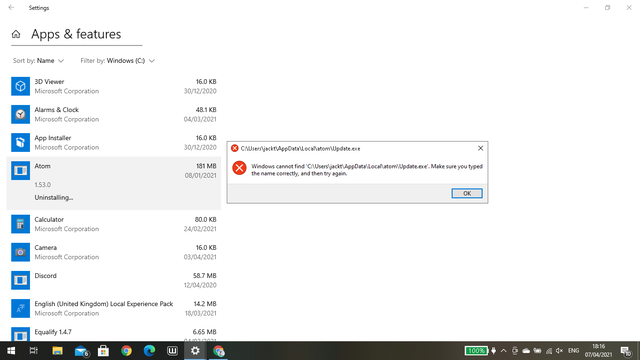Select the Calculator entry name

49,220
